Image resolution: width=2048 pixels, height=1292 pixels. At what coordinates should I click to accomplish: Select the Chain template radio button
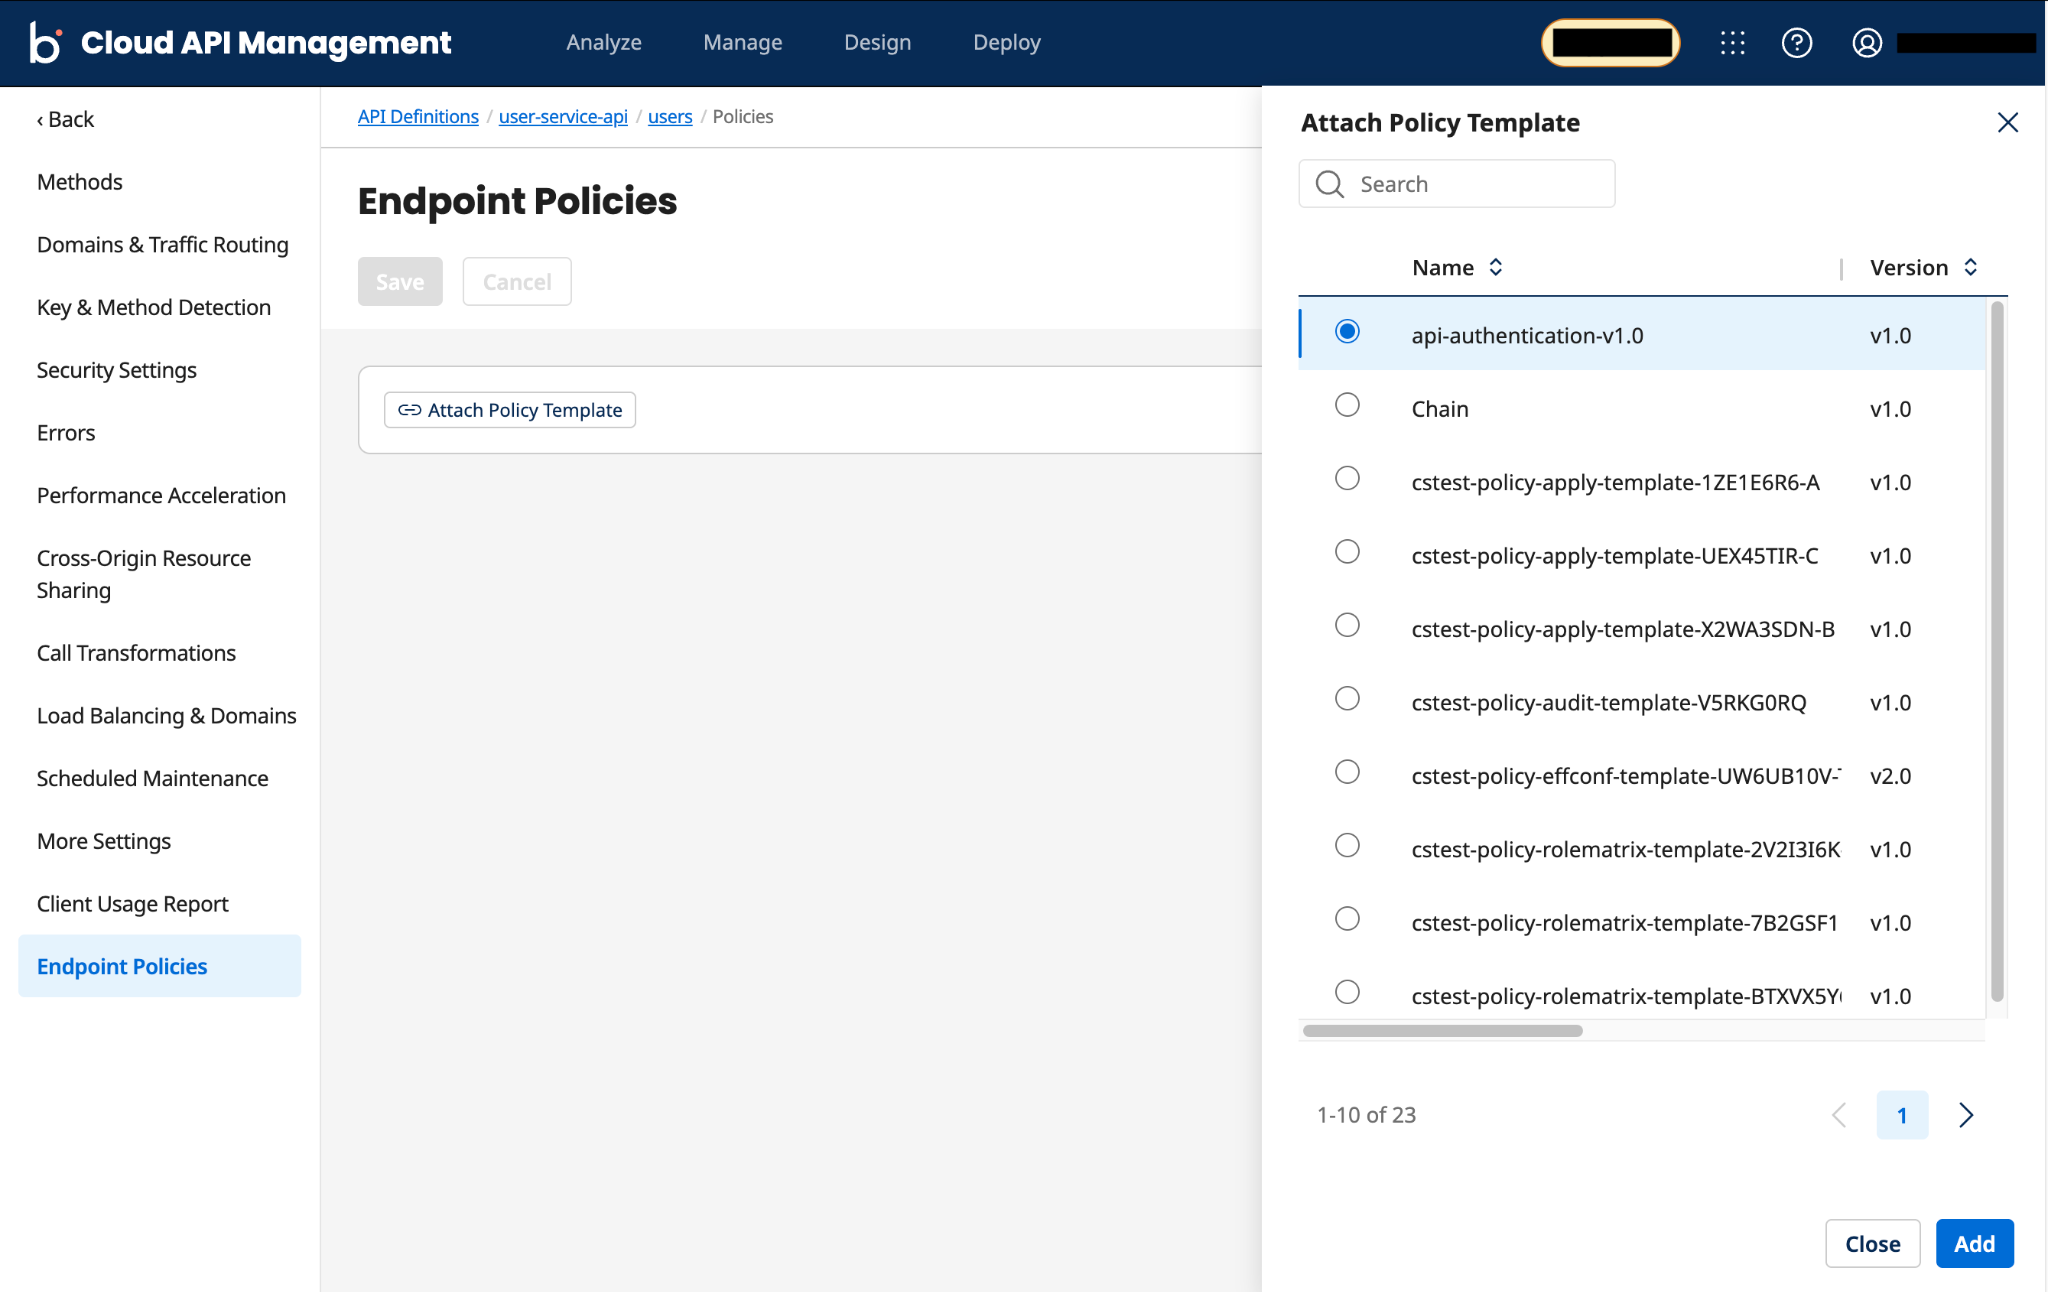(1347, 405)
